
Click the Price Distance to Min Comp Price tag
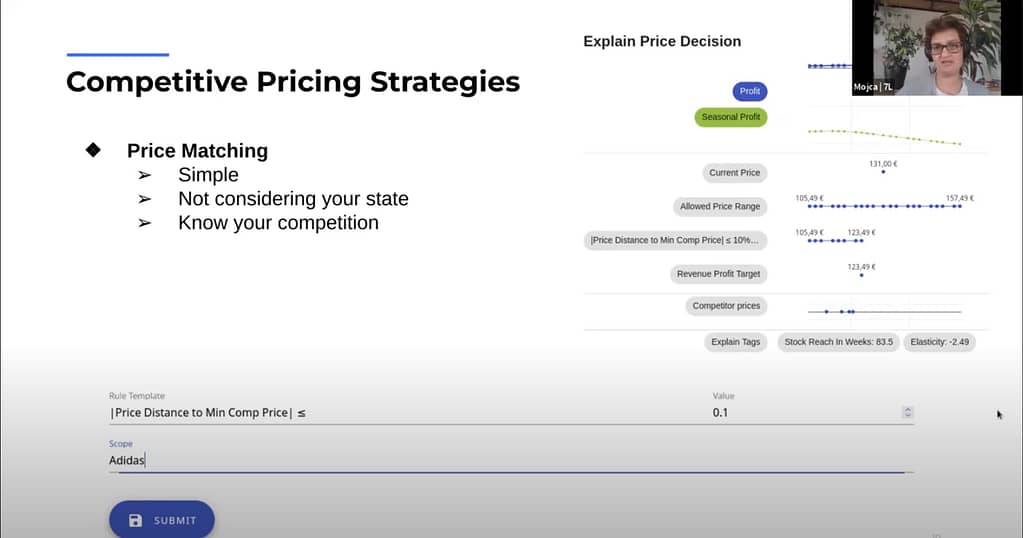click(x=675, y=241)
